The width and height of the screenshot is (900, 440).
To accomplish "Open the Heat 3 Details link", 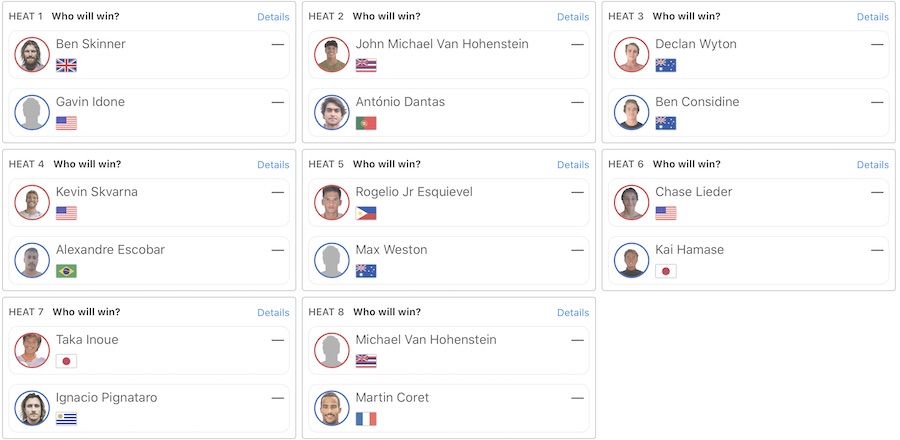I will [872, 17].
